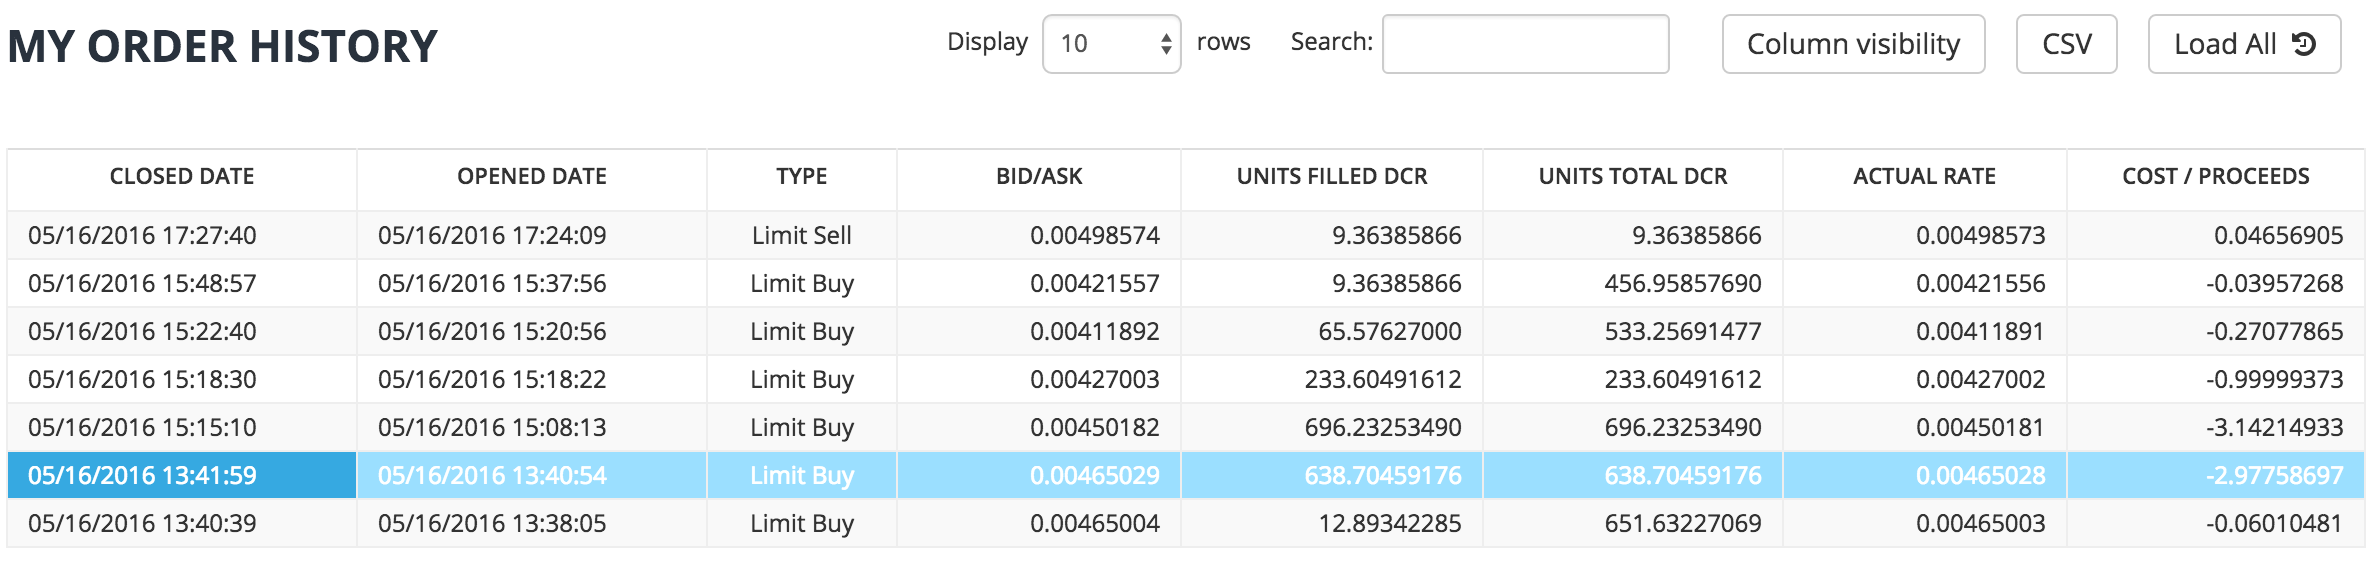The width and height of the screenshot is (2372, 568).
Task: Sort by Actual Rate column header
Action: (1924, 177)
